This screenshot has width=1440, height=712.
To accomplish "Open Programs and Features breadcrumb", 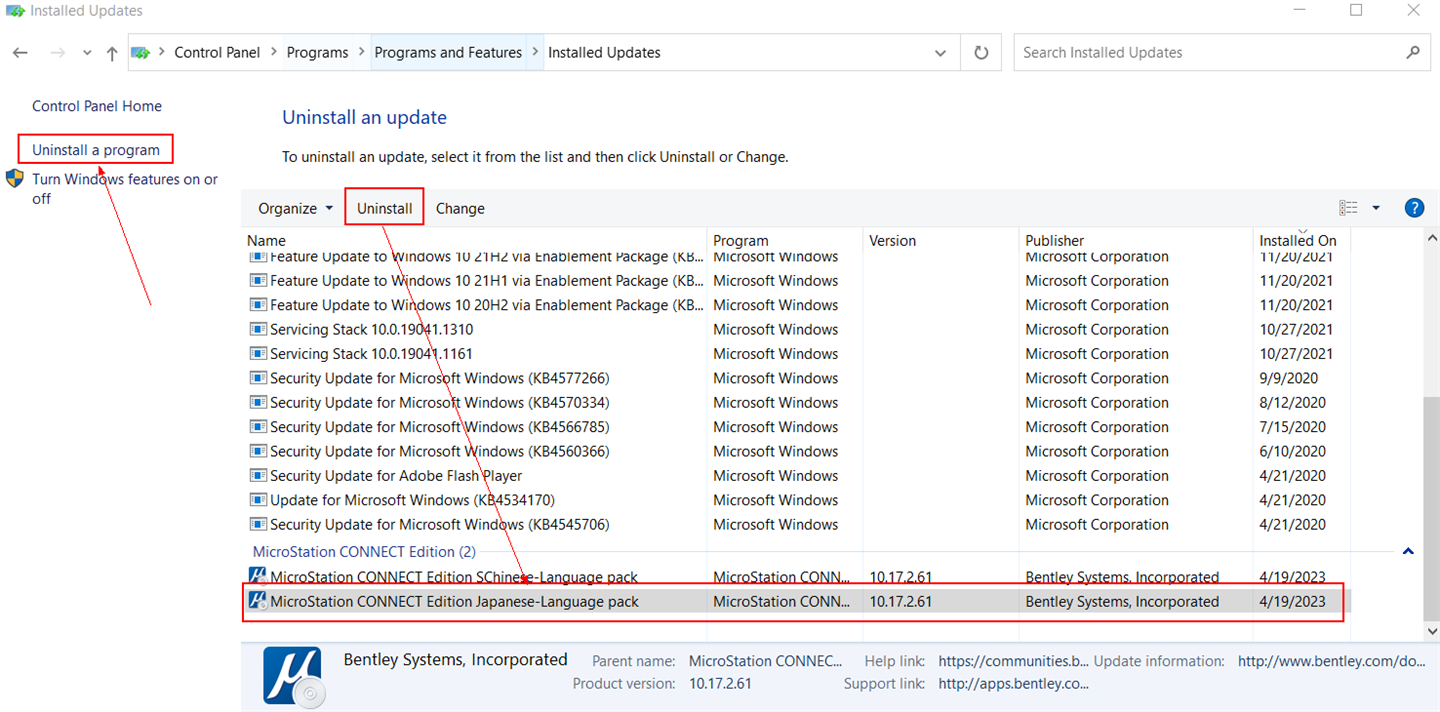I will [x=448, y=53].
